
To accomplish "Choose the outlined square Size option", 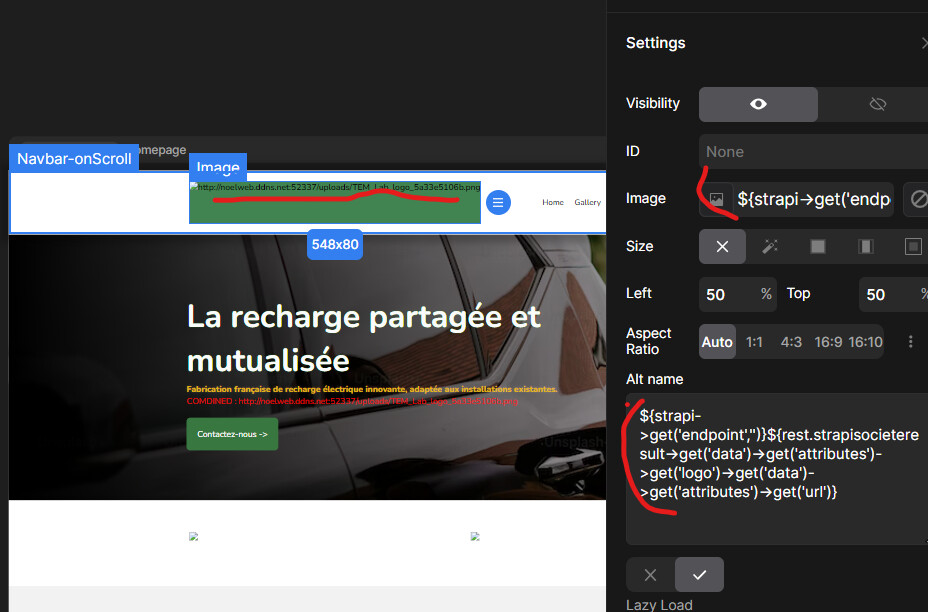I will coord(912,246).
